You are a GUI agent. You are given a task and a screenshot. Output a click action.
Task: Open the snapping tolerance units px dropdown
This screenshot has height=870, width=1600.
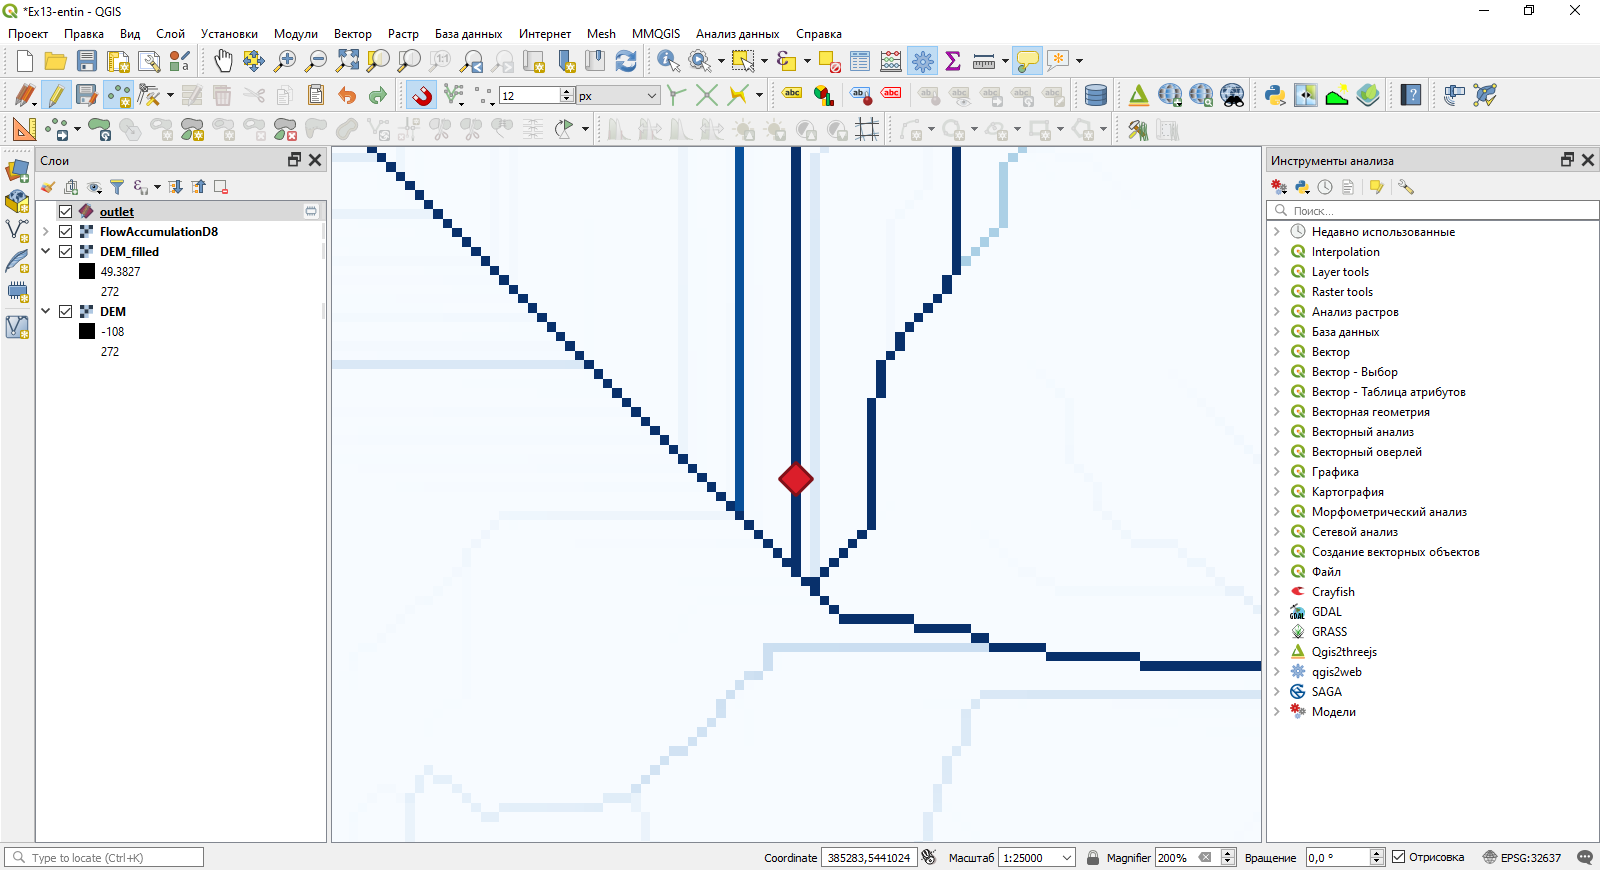click(x=618, y=96)
